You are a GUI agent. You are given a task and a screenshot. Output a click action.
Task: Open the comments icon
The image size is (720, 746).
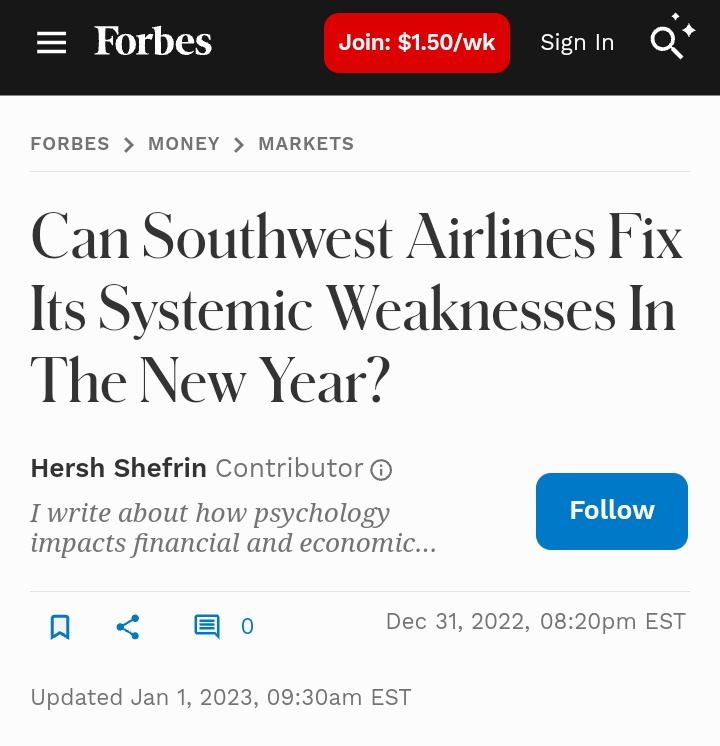click(207, 627)
